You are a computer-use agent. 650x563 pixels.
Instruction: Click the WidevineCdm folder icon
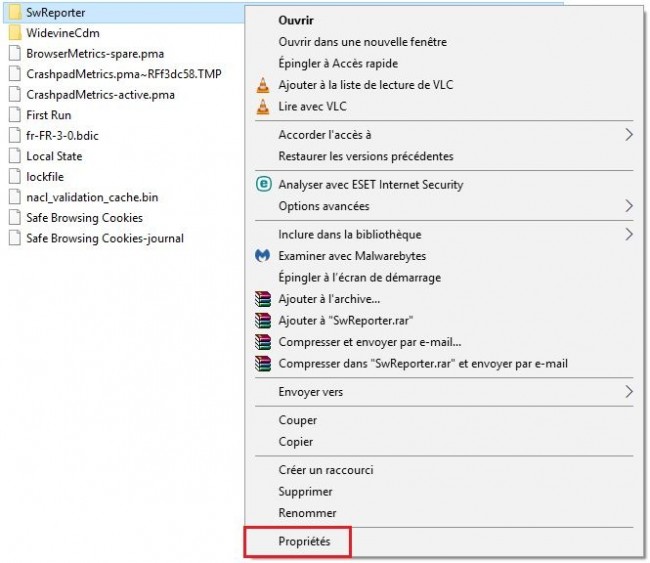click(x=15, y=33)
